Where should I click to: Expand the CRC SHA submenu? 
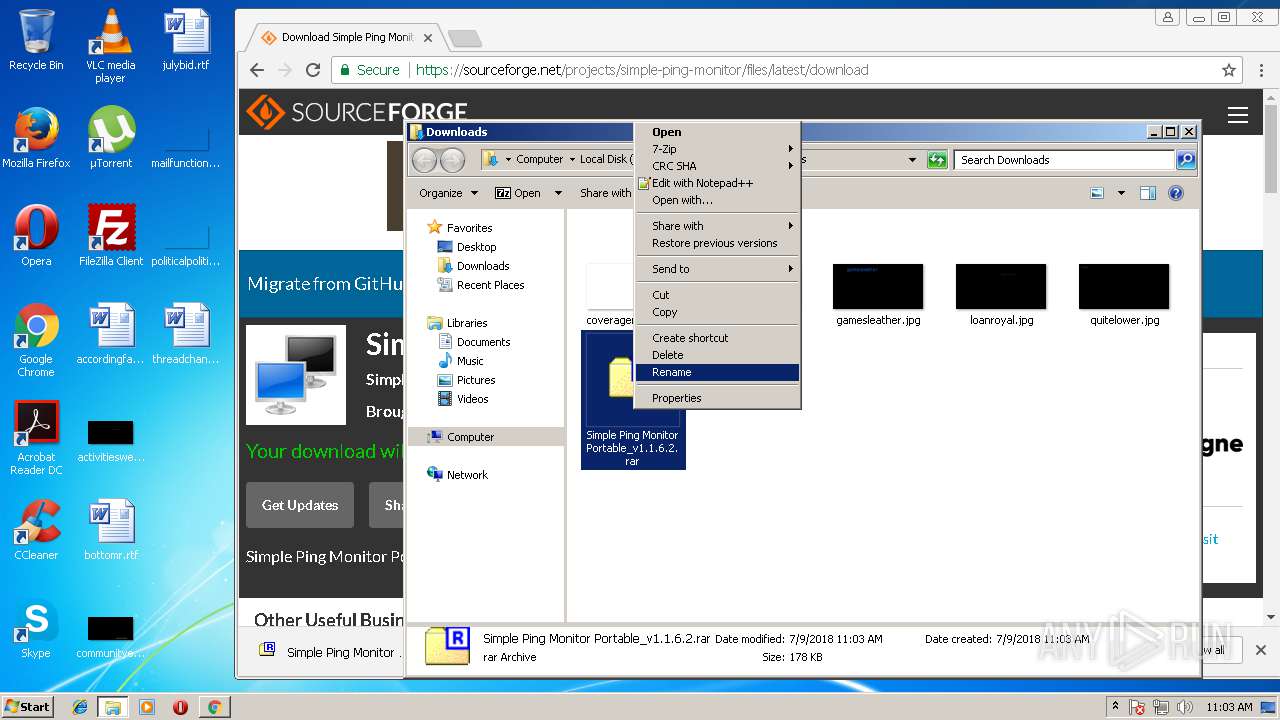point(718,166)
